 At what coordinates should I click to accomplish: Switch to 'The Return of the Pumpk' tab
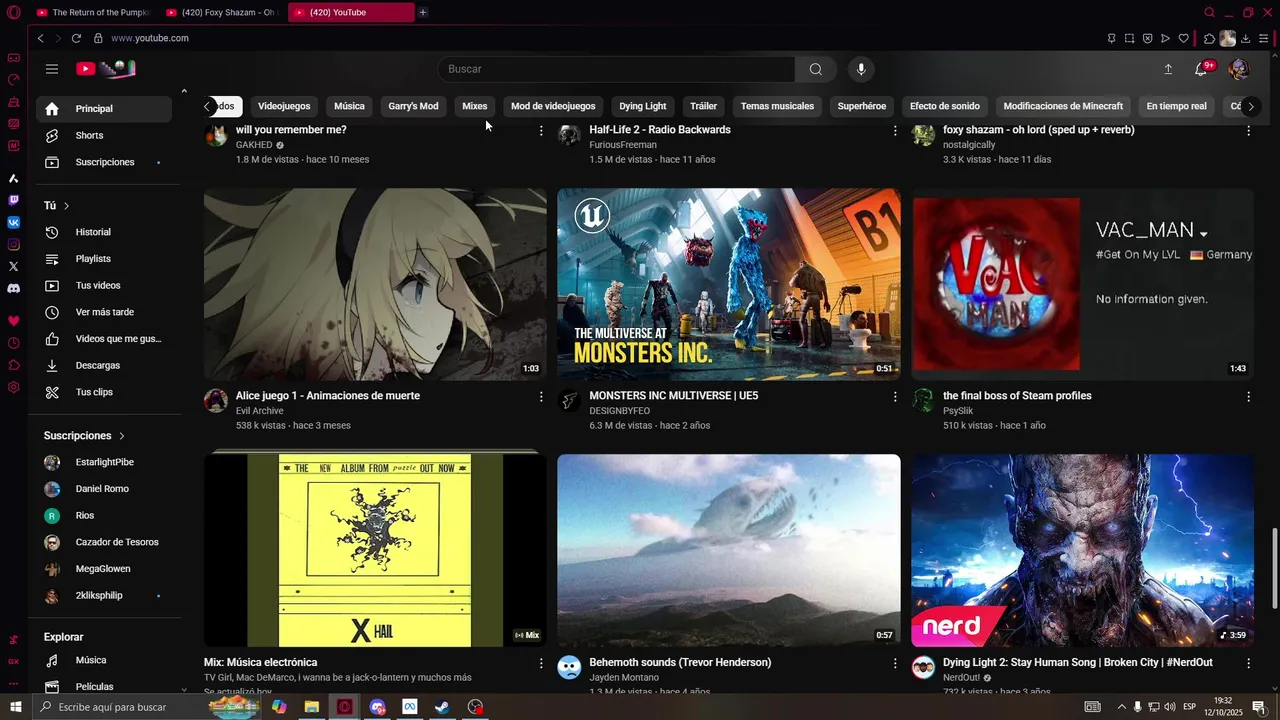(x=92, y=12)
